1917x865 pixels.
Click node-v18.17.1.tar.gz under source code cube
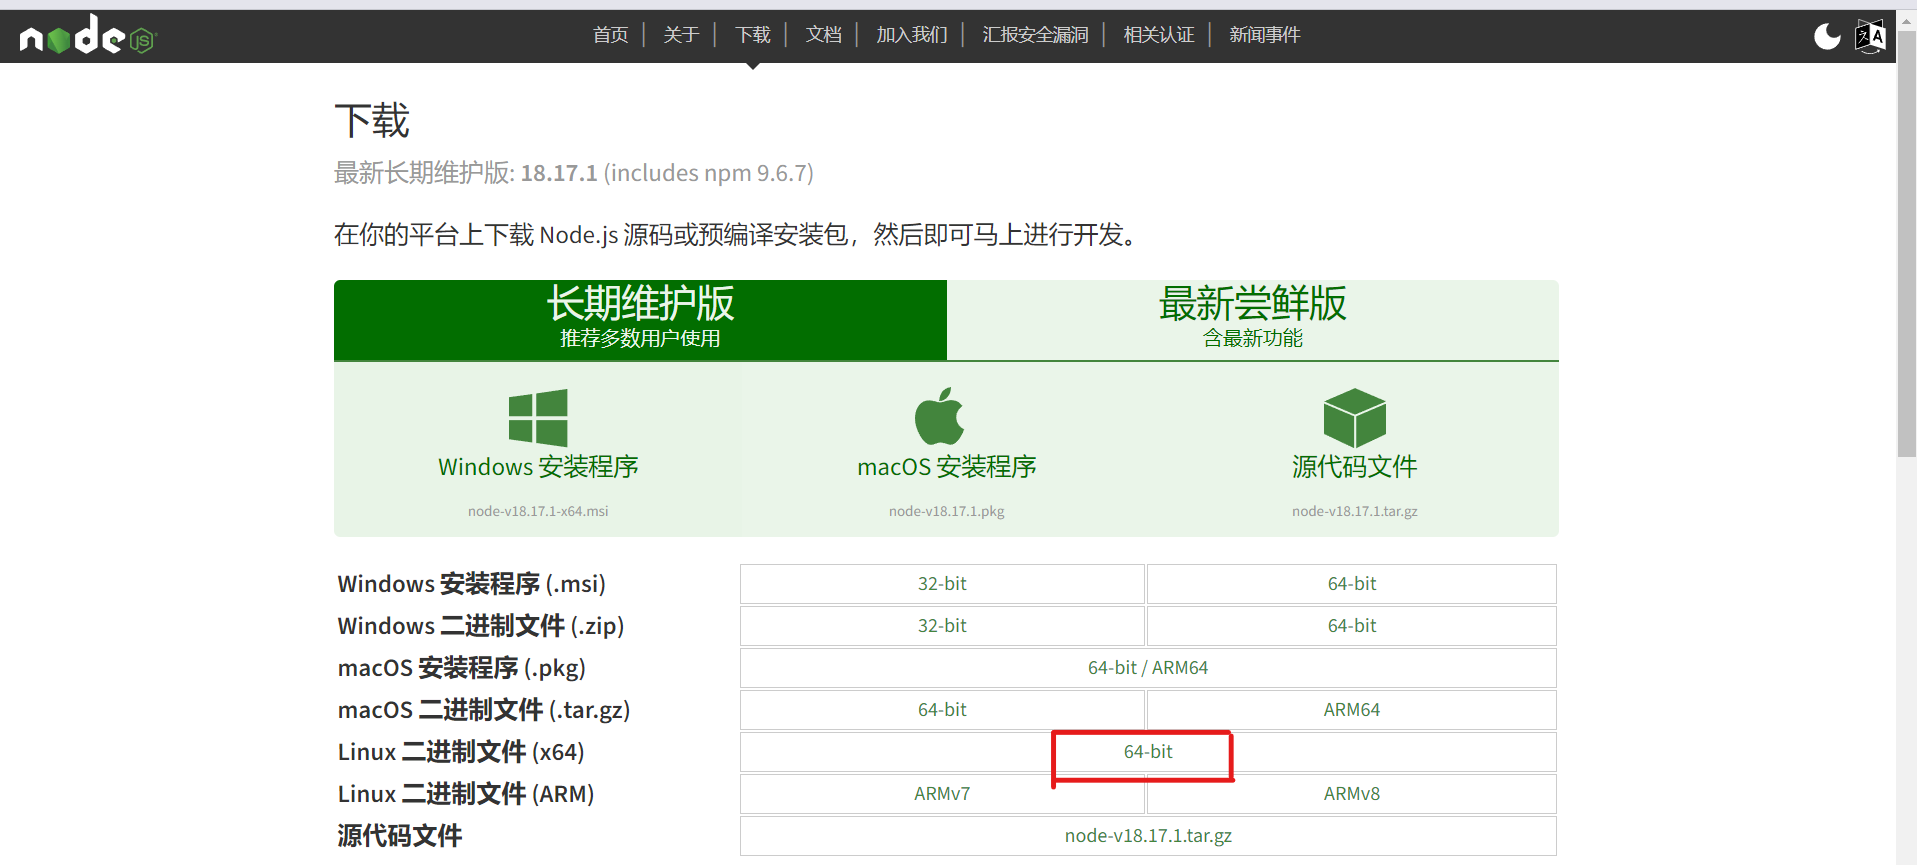[1355, 511]
